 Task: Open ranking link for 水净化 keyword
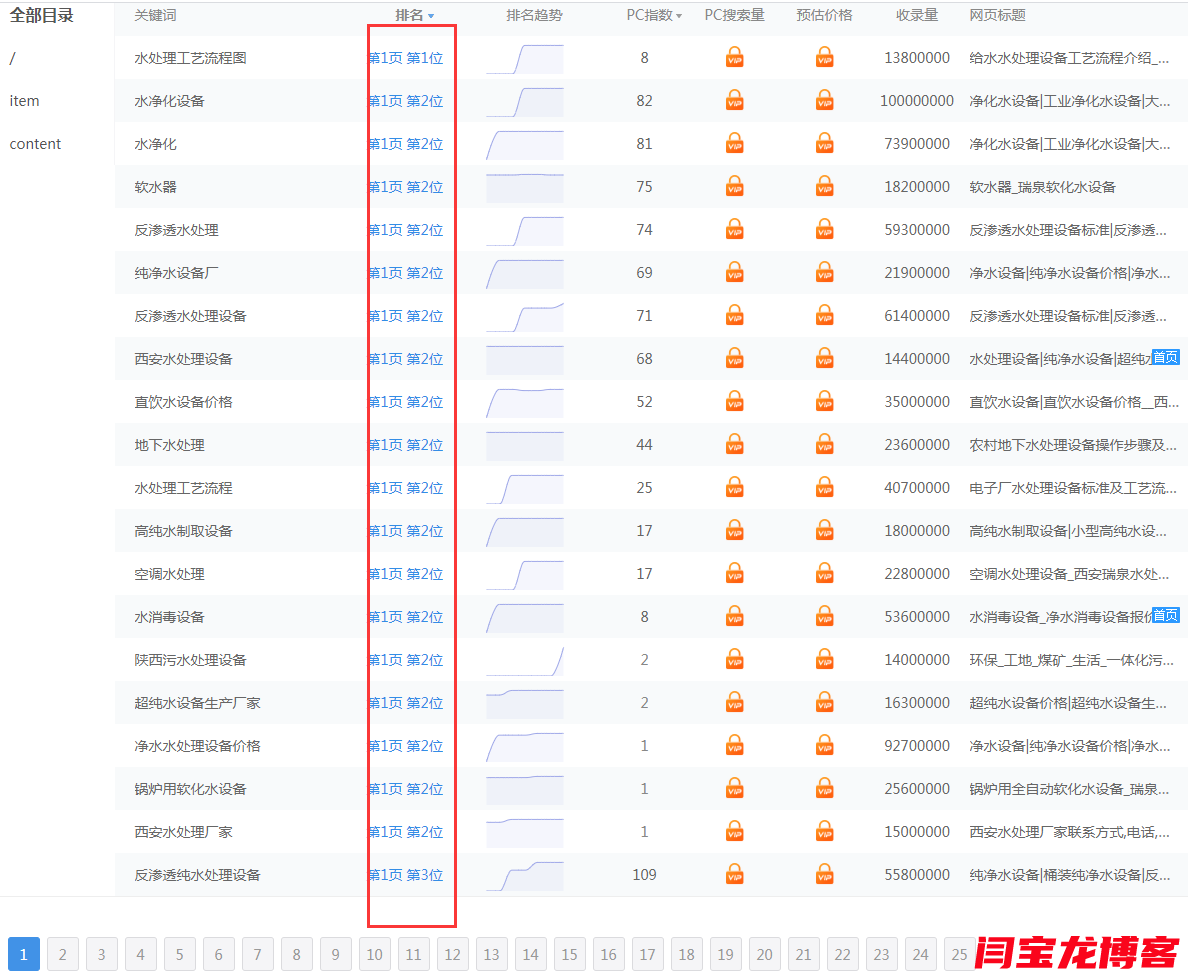pos(406,144)
